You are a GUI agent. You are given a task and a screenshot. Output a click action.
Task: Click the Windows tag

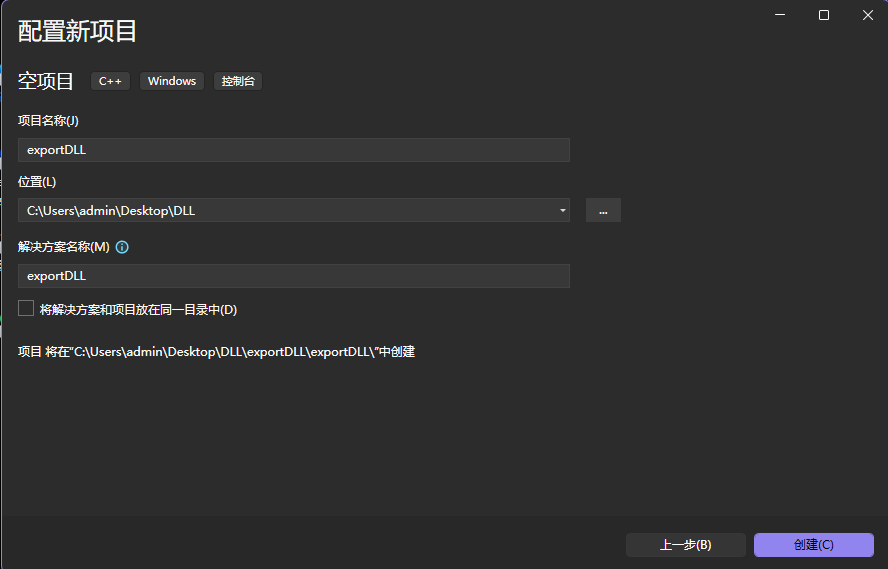point(172,81)
